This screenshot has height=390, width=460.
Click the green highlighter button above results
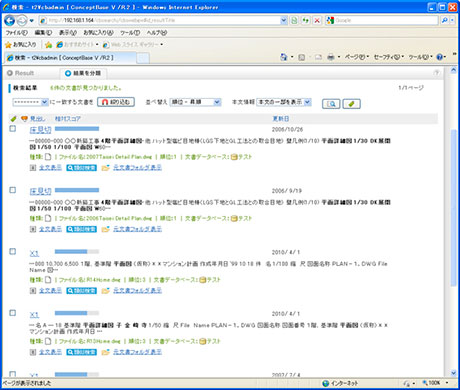pyautogui.click(x=351, y=104)
